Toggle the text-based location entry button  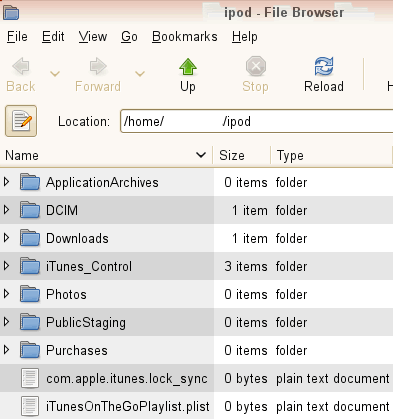coord(21,121)
